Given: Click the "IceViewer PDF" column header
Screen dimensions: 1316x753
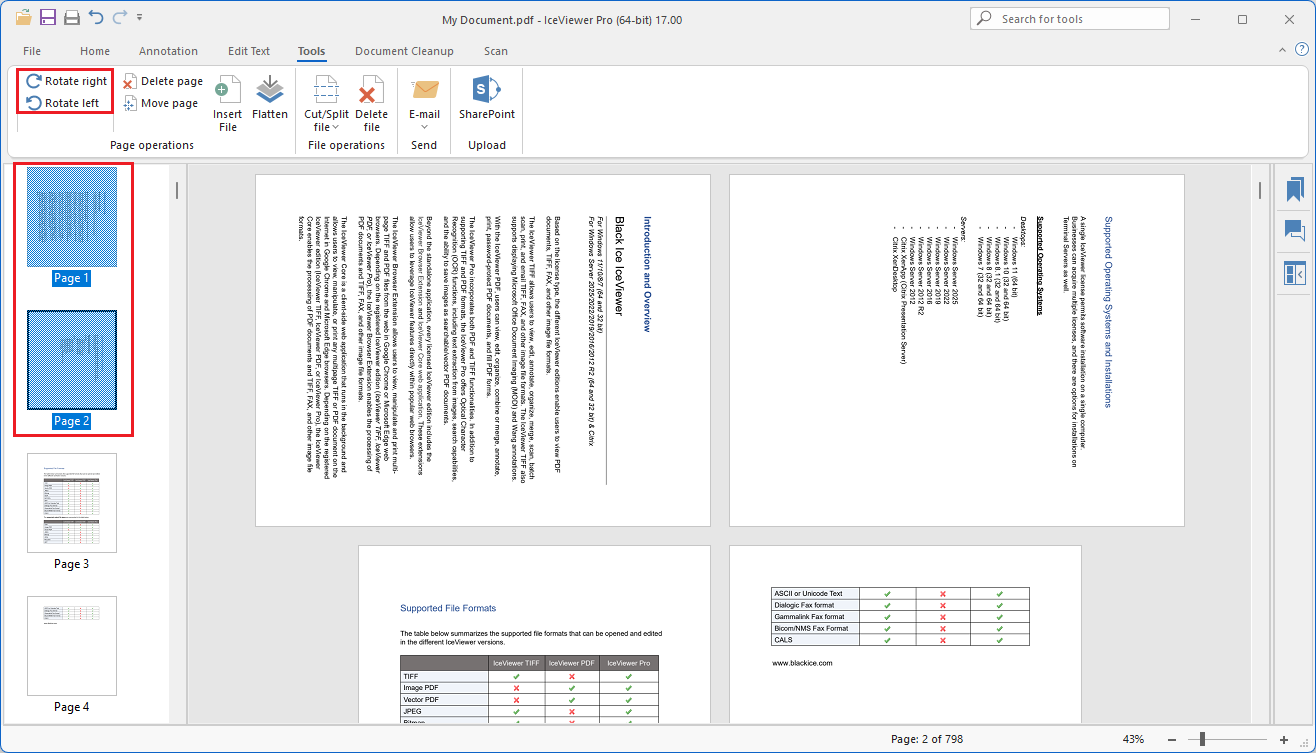Looking at the screenshot, I should [572, 663].
